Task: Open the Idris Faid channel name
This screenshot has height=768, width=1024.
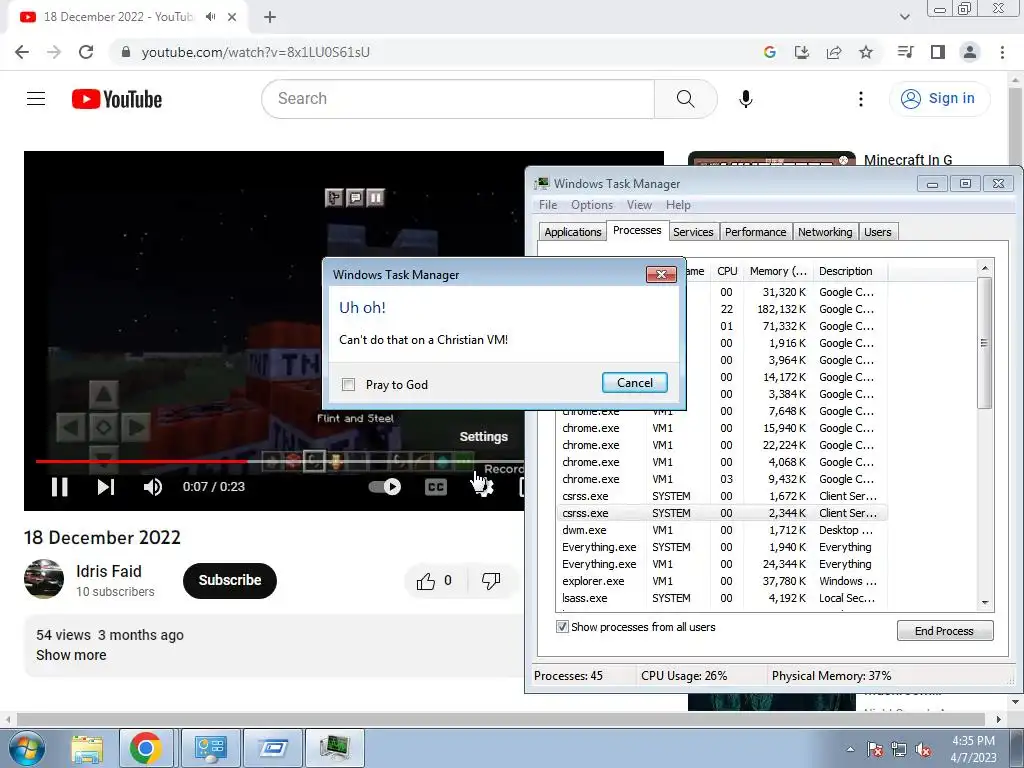Action: 108,571
